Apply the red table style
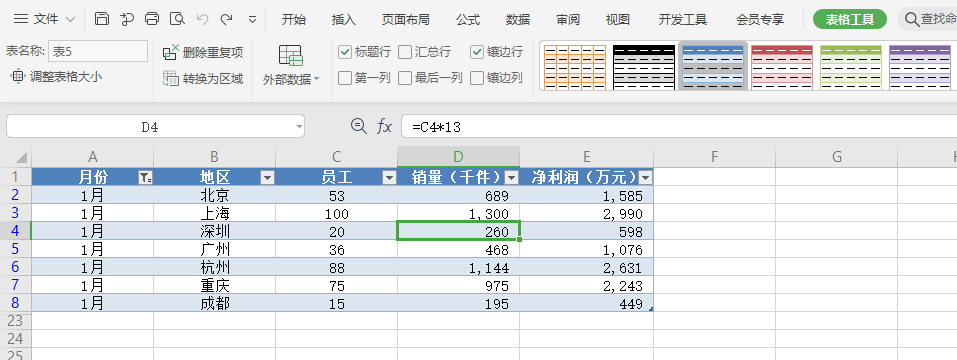The image size is (957, 360). pyautogui.click(x=782, y=67)
